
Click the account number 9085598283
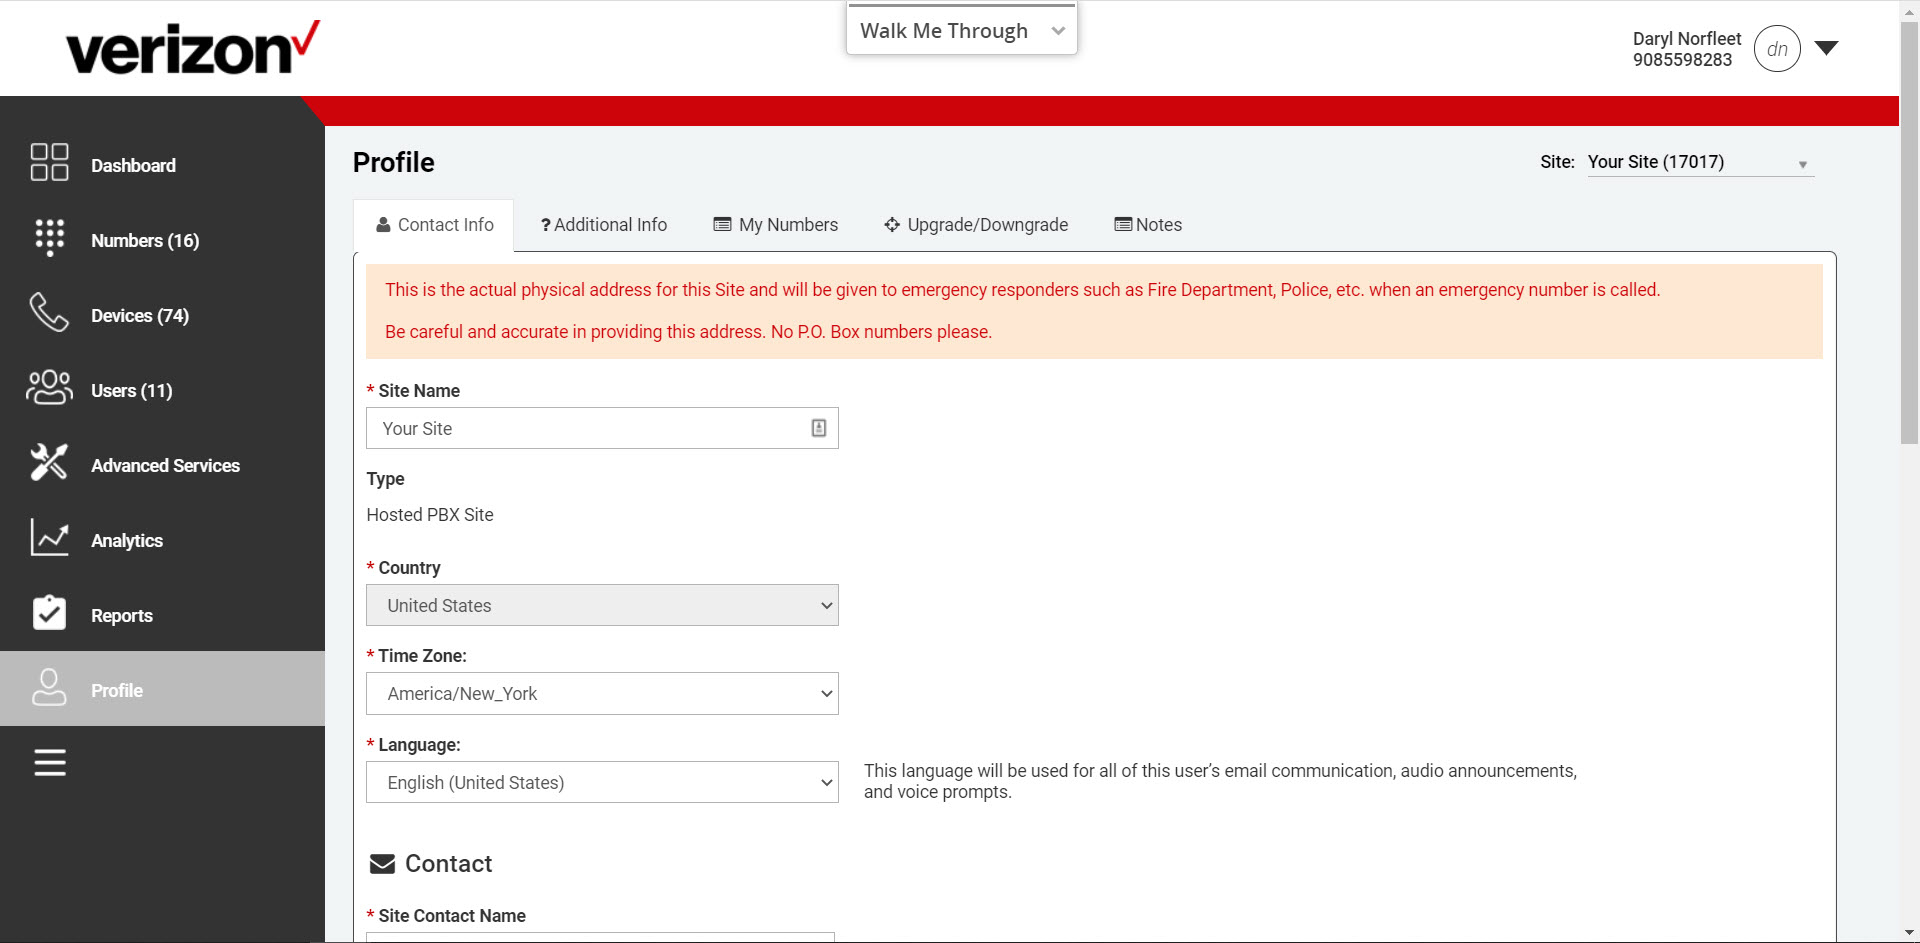pyautogui.click(x=1682, y=60)
